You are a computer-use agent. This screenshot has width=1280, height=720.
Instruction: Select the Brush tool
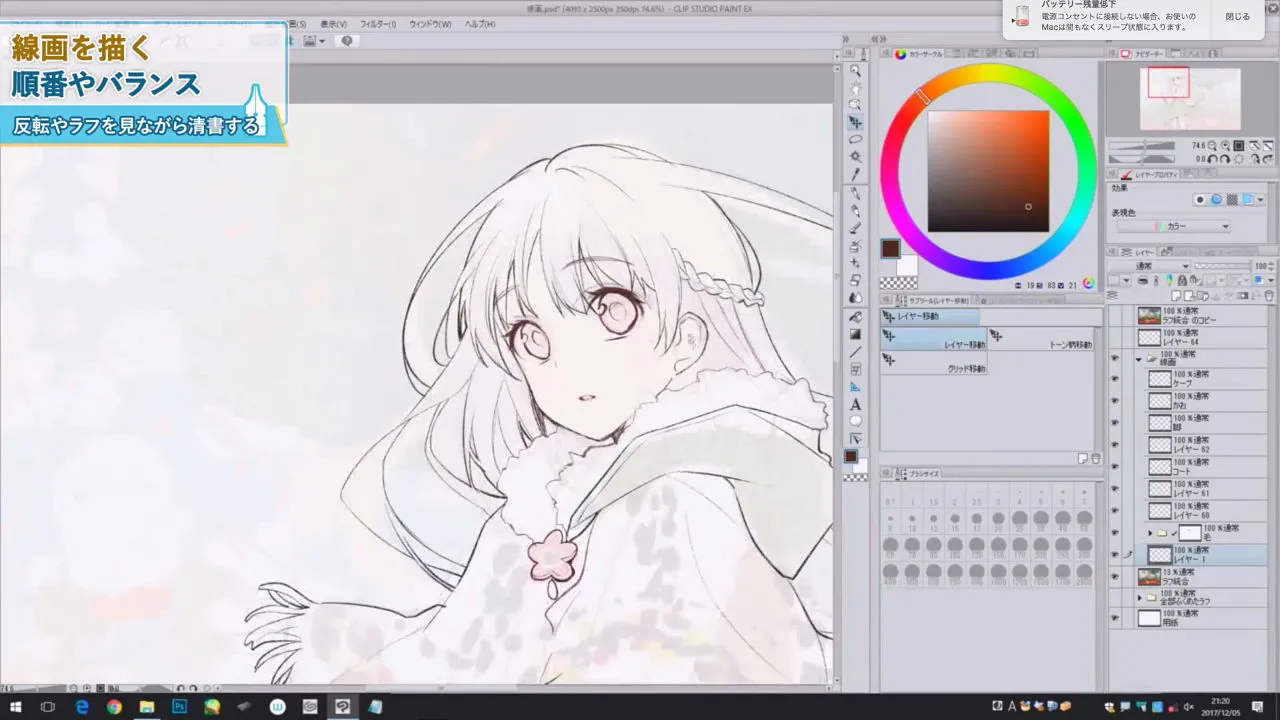[x=855, y=228]
